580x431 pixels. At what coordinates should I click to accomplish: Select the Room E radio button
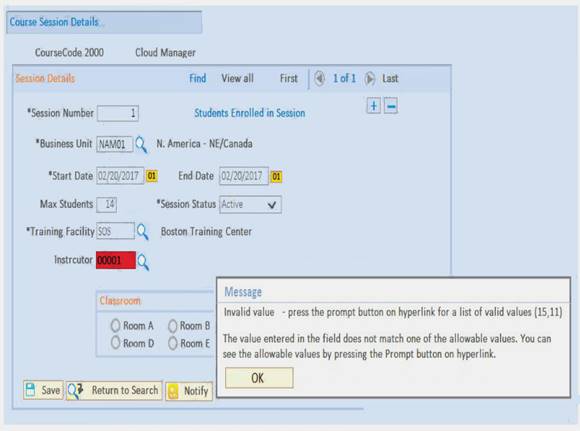click(172, 343)
